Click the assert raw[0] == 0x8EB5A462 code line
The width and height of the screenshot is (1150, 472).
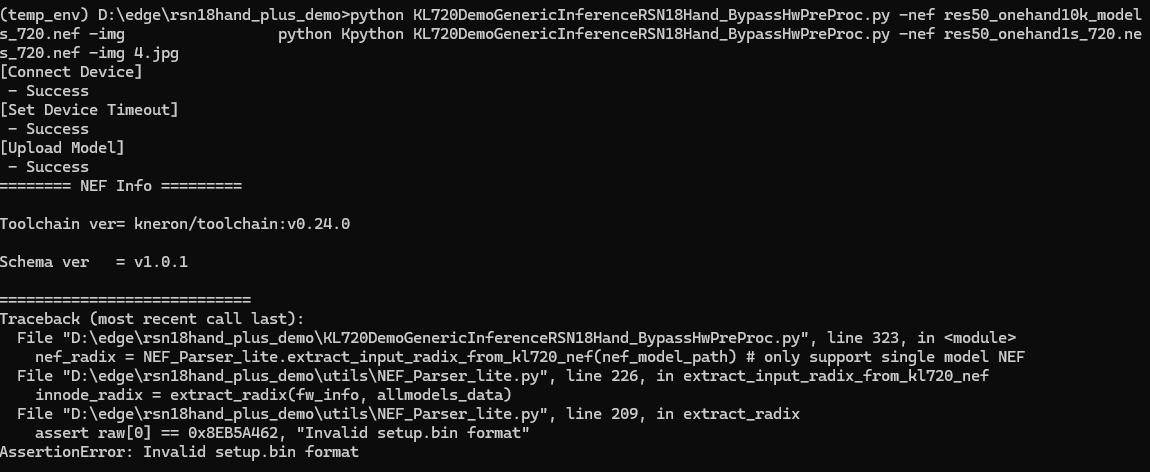pos(282,433)
